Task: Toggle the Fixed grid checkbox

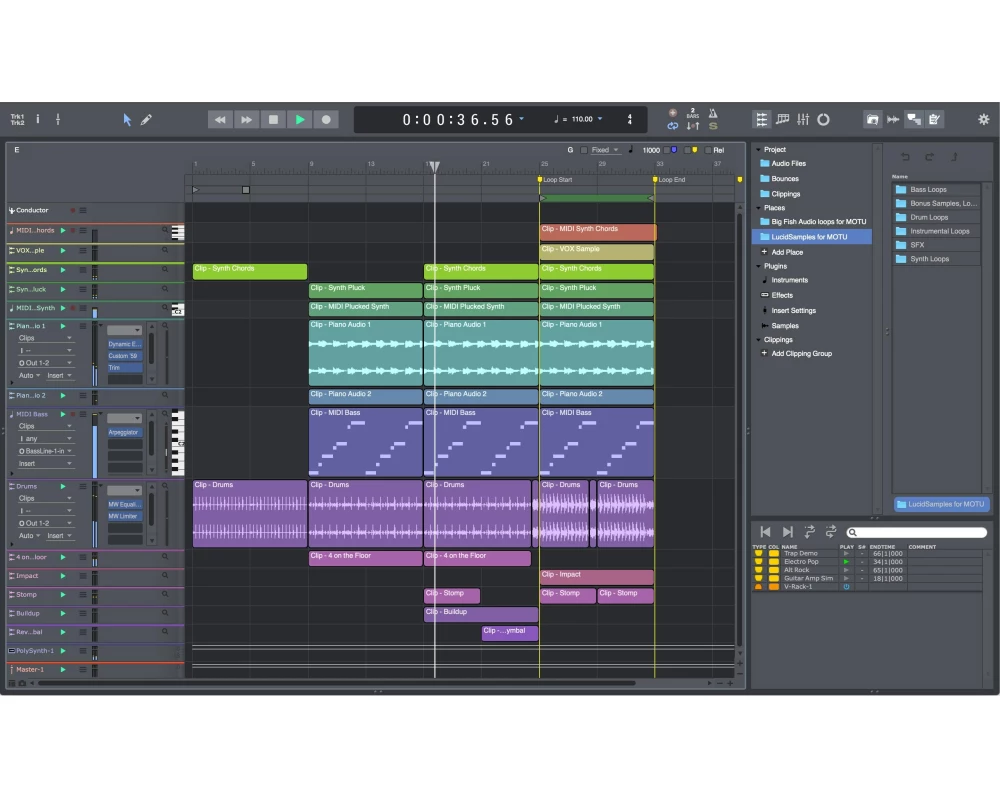Action: pos(584,150)
